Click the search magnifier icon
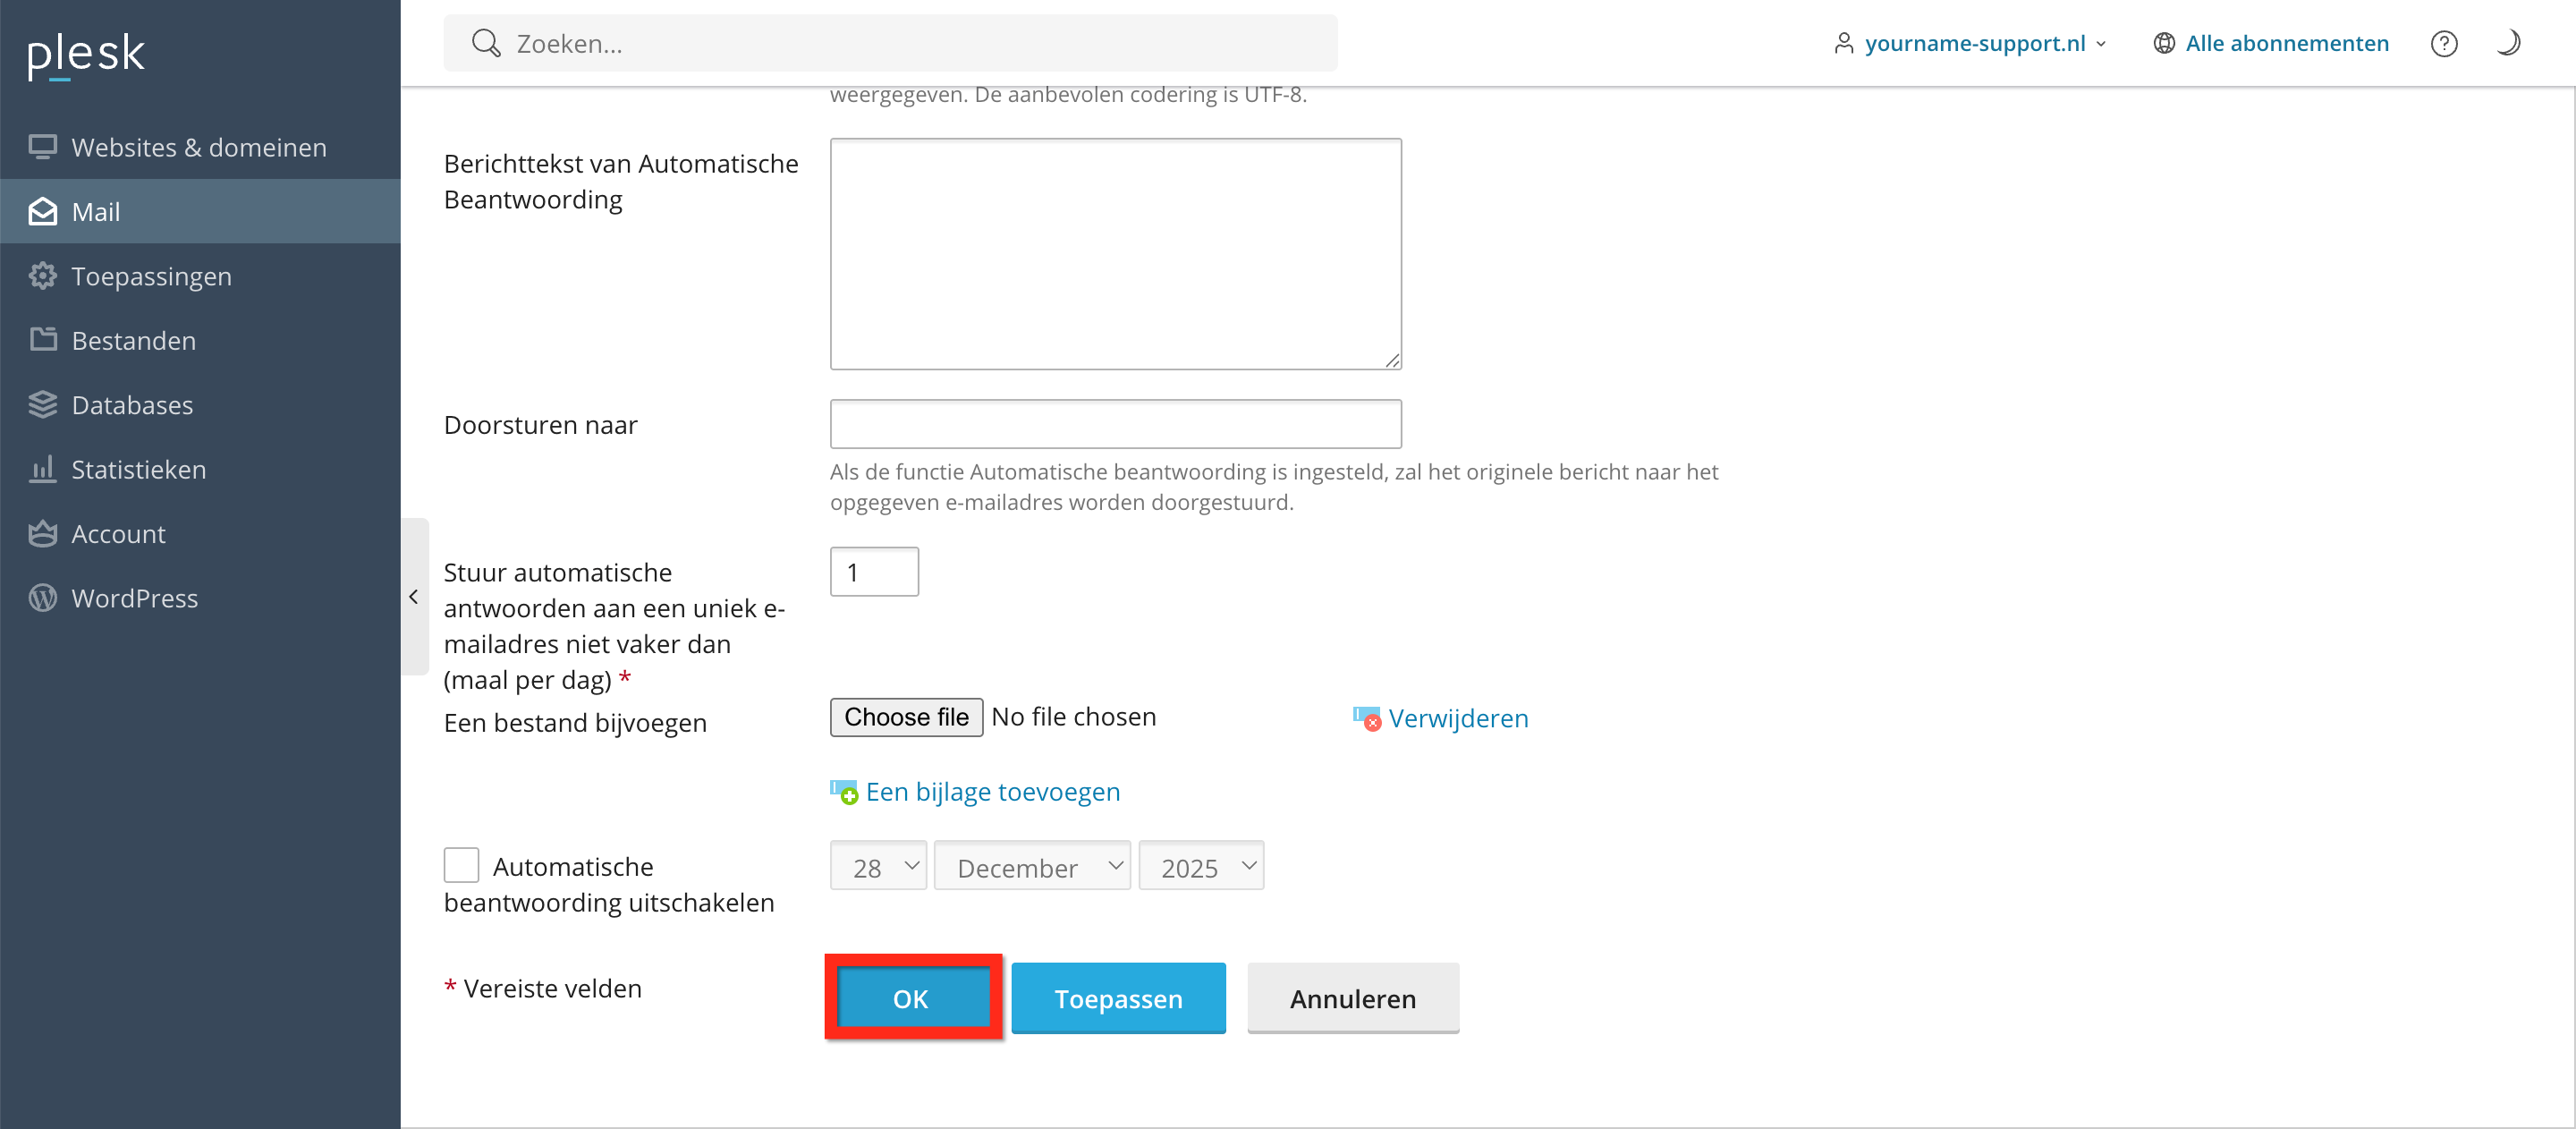The image size is (2576, 1129). [x=486, y=43]
